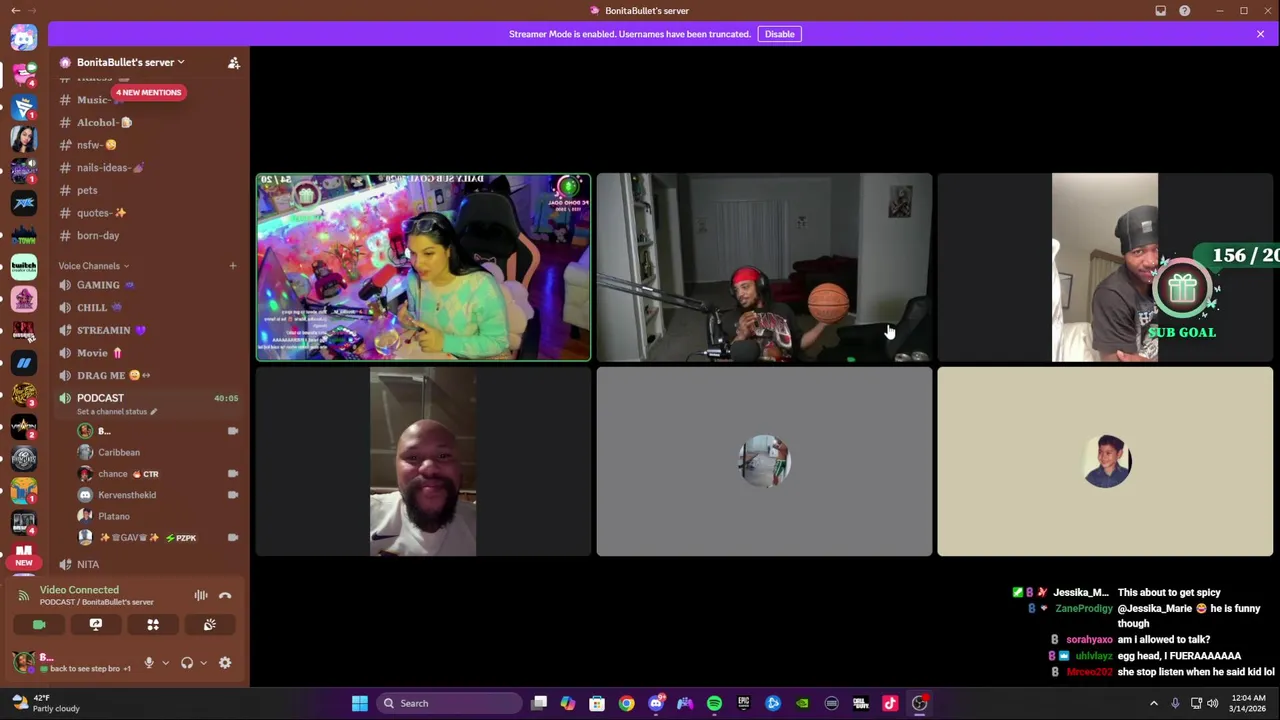Add a new voice channel plus

233,266
